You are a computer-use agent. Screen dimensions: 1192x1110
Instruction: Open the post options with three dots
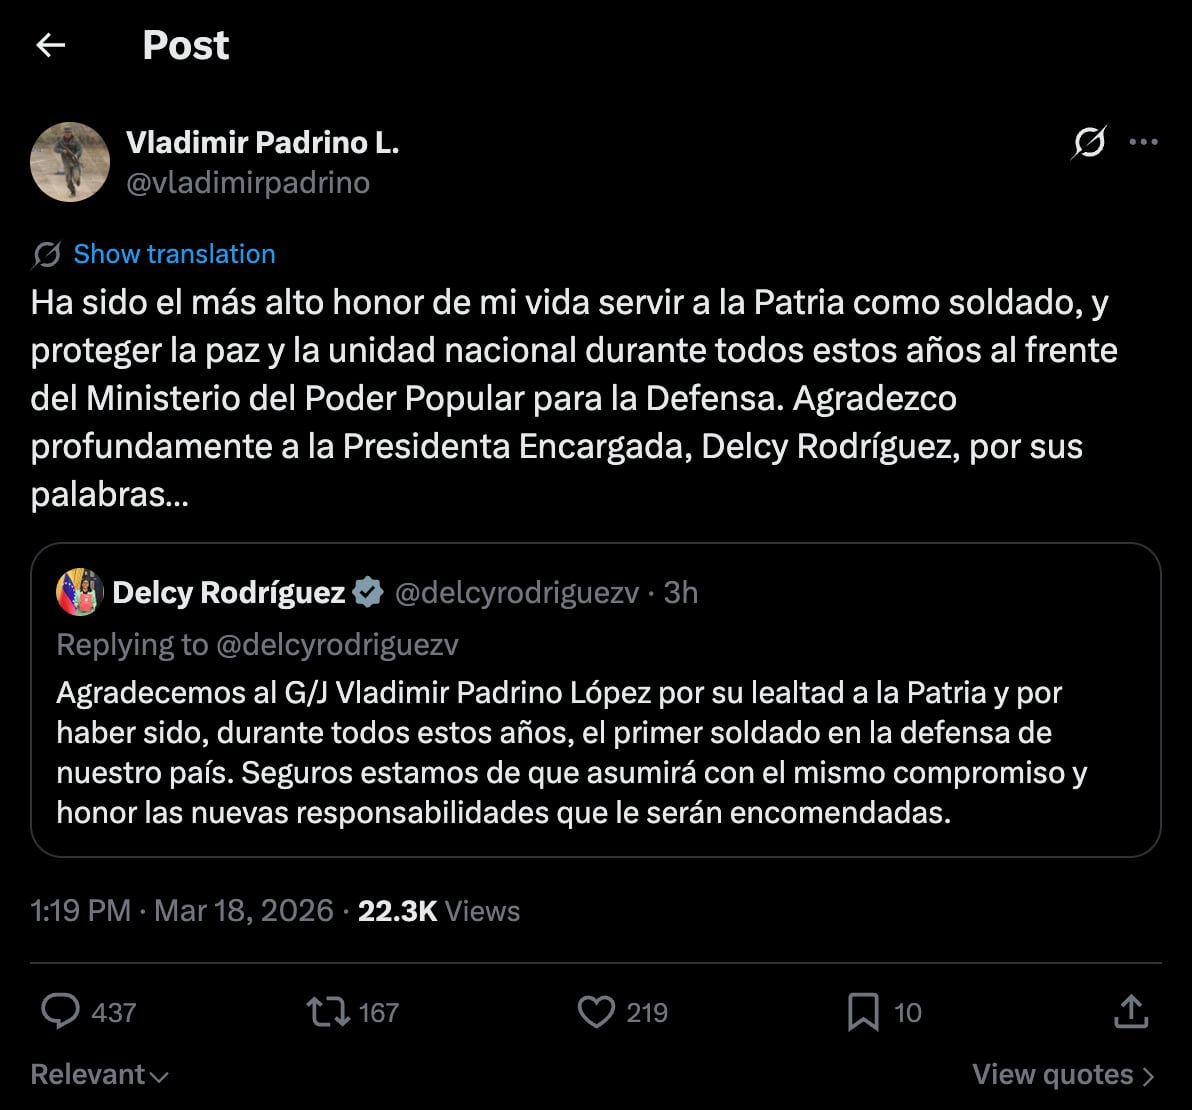coord(1146,143)
